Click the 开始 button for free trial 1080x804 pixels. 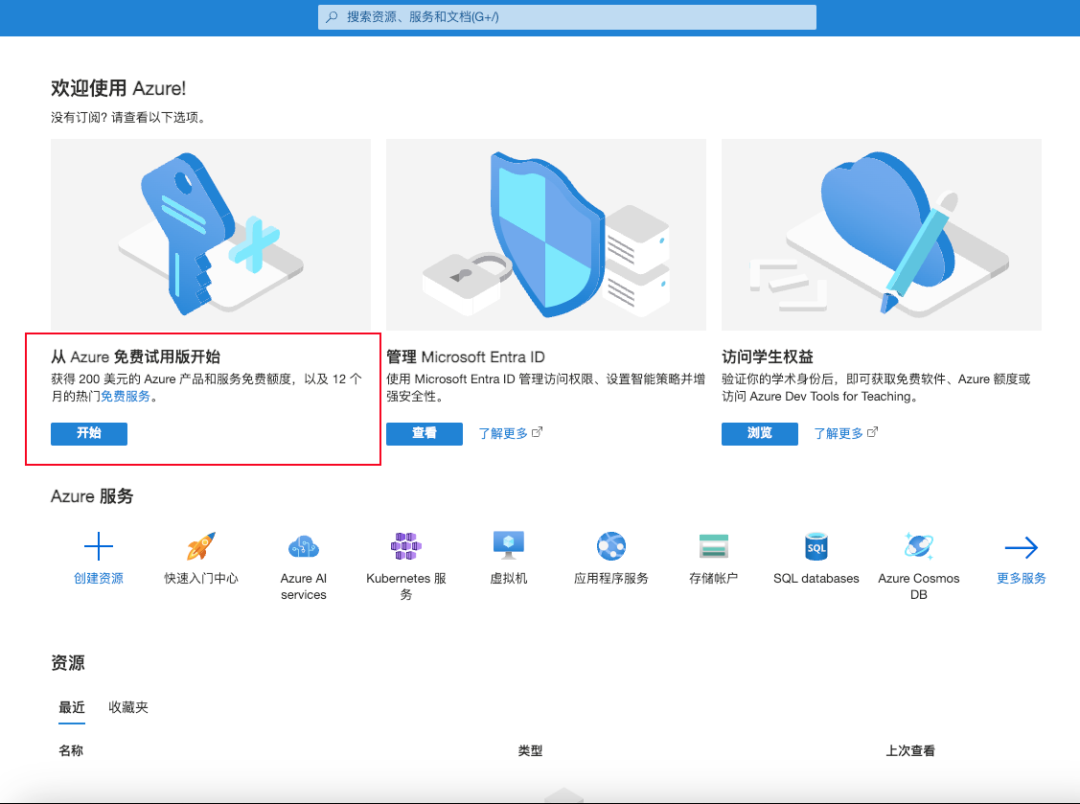[x=88, y=433]
